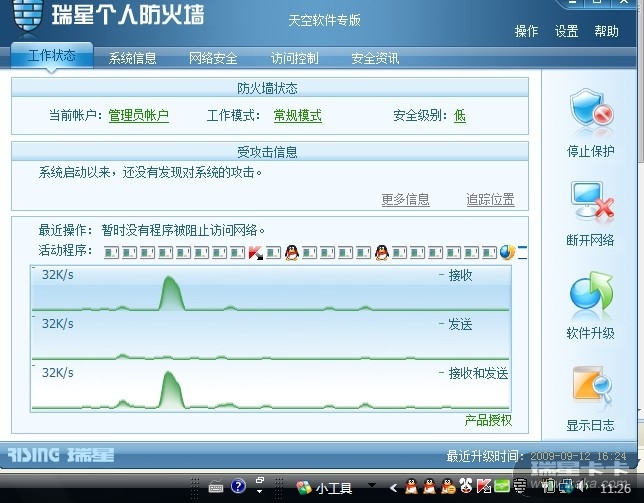This screenshot has width=644, height=503.
Task: Expand dropdown arrow beside 小工具
Action: point(372,485)
